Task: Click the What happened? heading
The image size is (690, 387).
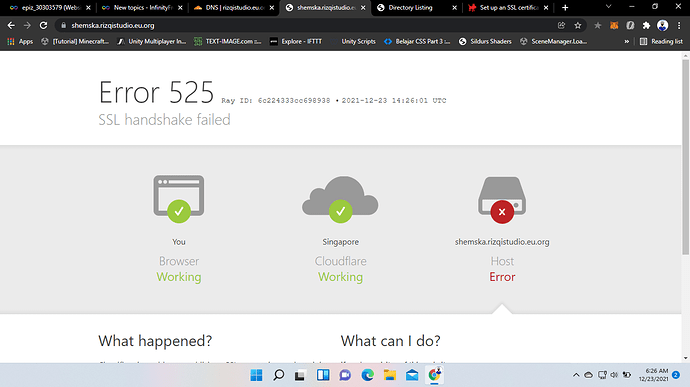Action: (155, 341)
